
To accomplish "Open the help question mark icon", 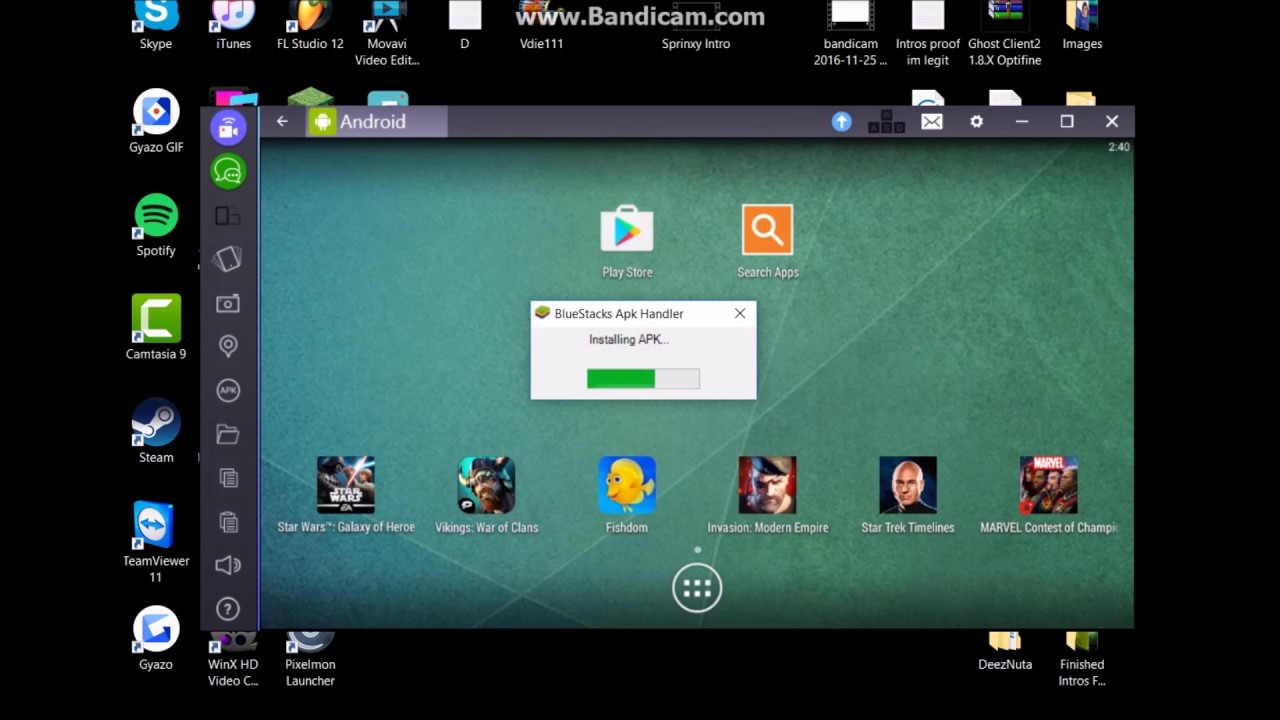I will tap(228, 608).
